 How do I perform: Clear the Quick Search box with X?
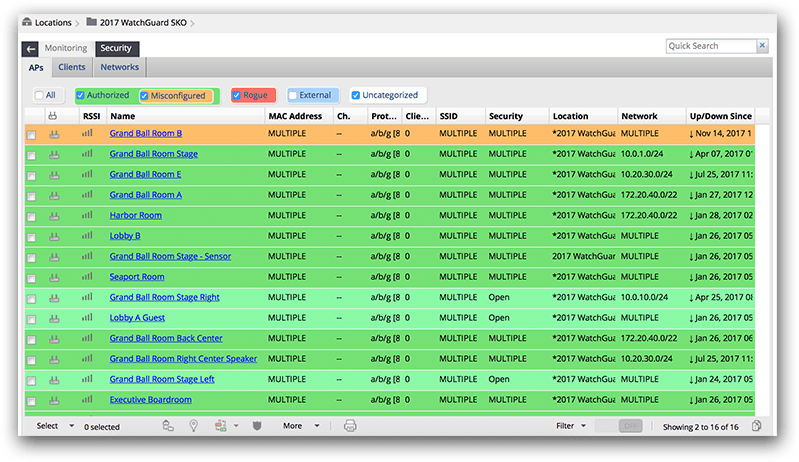pos(762,46)
